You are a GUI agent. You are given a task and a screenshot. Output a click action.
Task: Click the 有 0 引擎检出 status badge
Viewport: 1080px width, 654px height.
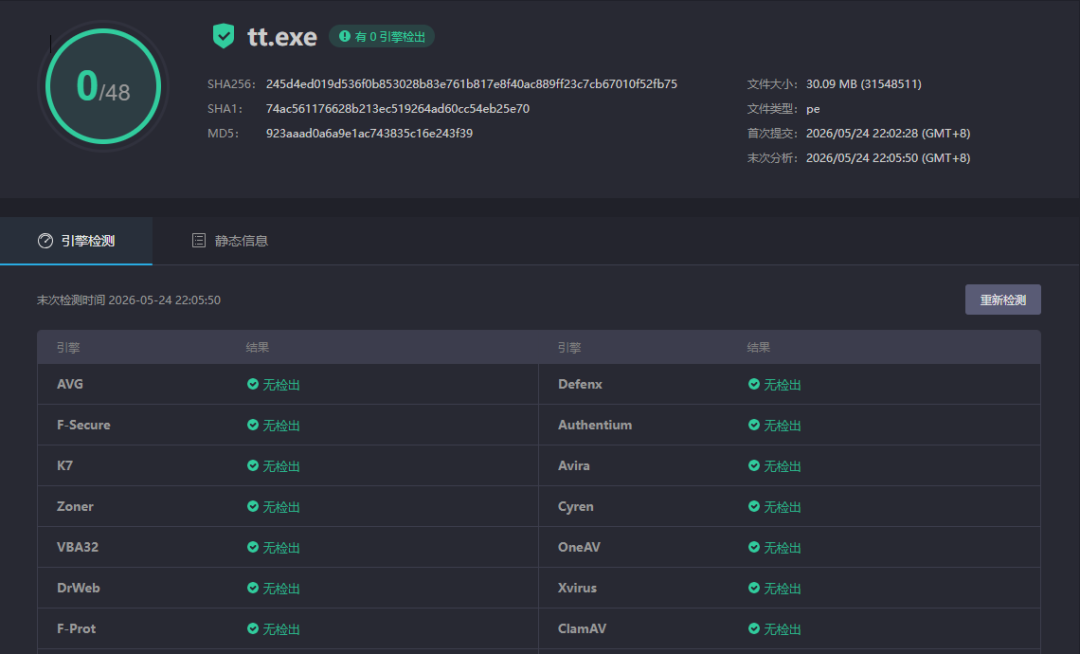[382, 36]
